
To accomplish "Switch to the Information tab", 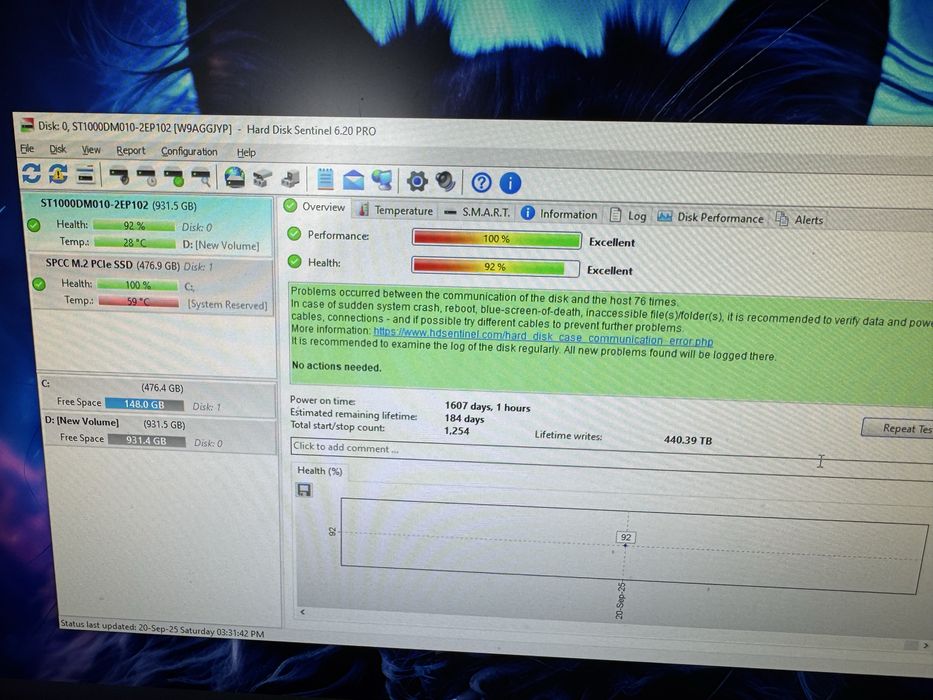I will (x=559, y=214).
